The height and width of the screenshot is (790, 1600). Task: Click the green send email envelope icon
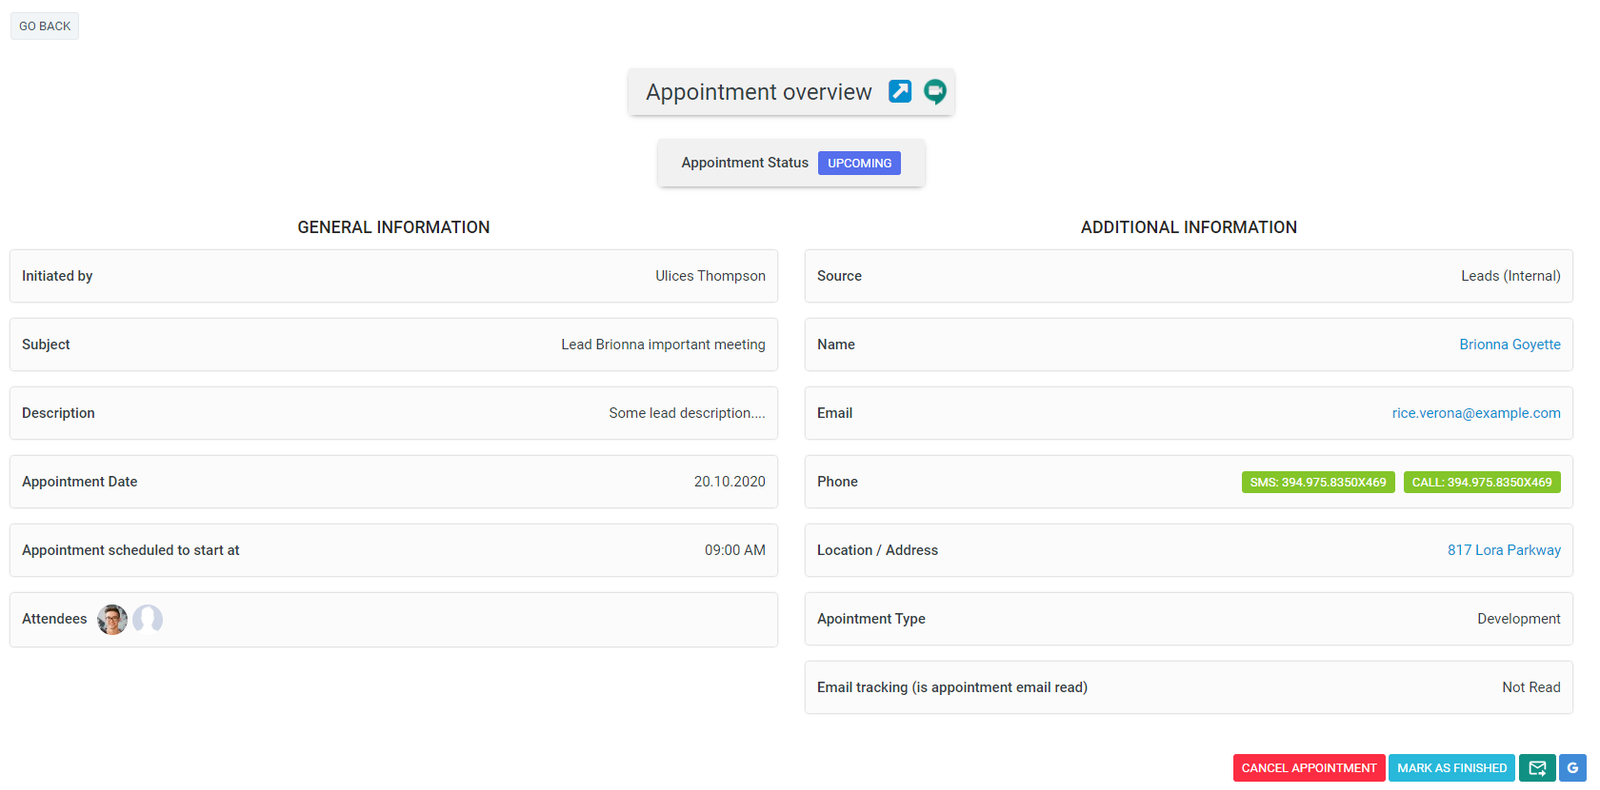(1537, 768)
